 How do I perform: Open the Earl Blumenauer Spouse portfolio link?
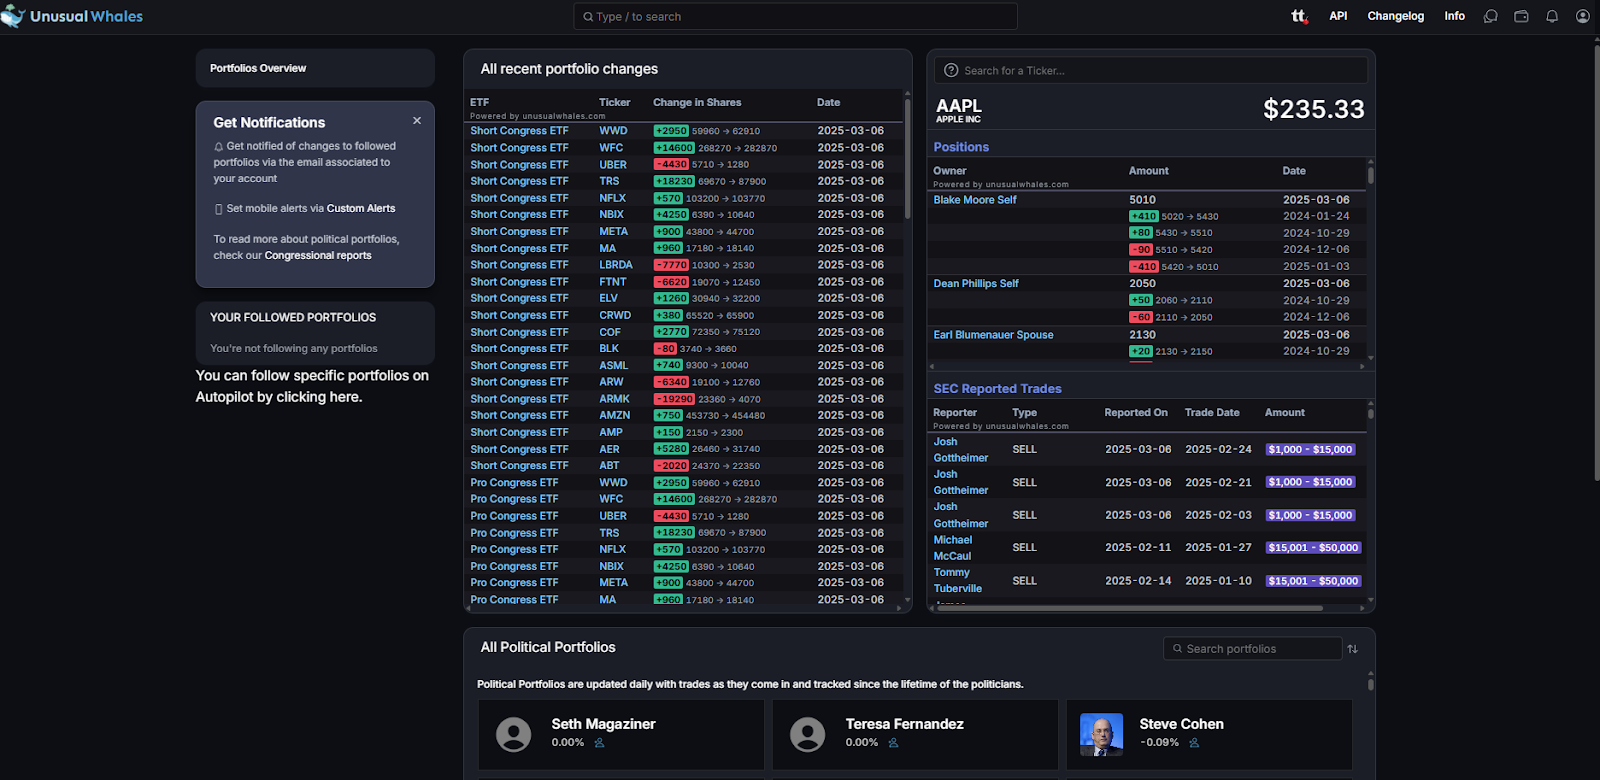(994, 335)
